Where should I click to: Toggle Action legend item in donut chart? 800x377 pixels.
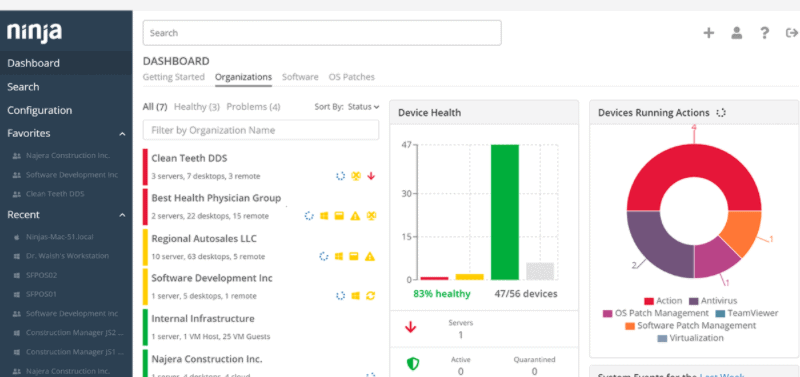[663, 301]
